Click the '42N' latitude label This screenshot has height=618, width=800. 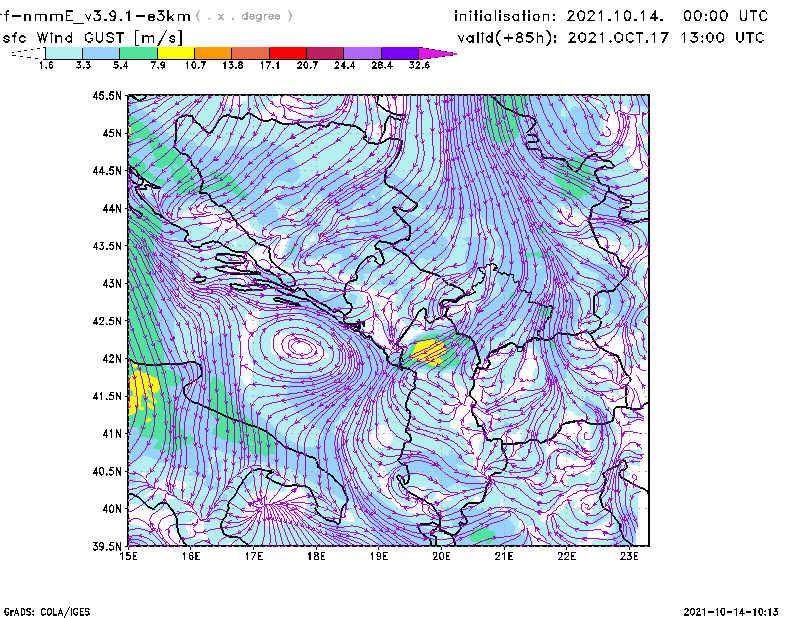pos(112,359)
